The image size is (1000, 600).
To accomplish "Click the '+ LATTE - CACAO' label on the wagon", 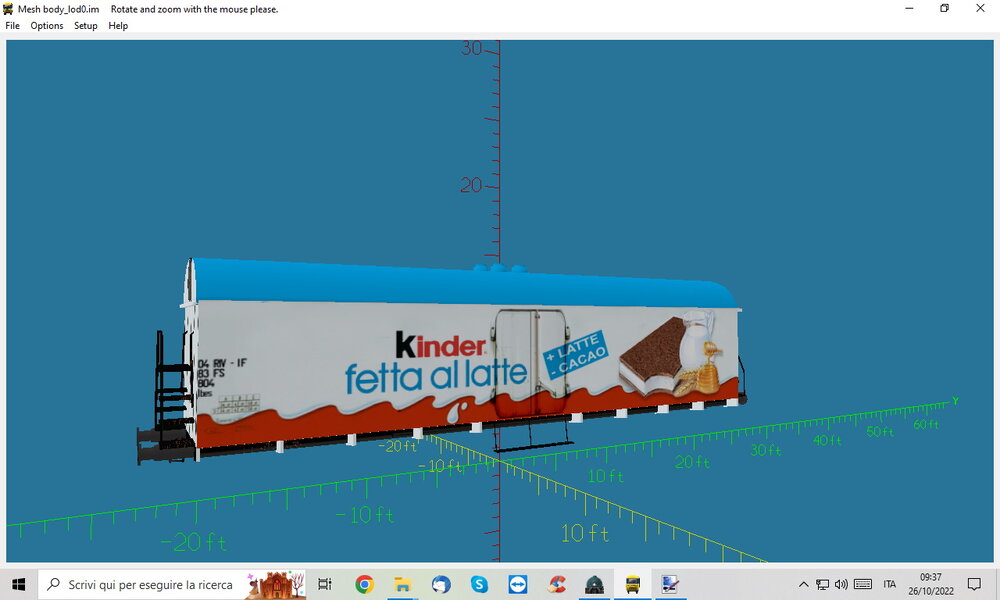I will [x=576, y=355].
